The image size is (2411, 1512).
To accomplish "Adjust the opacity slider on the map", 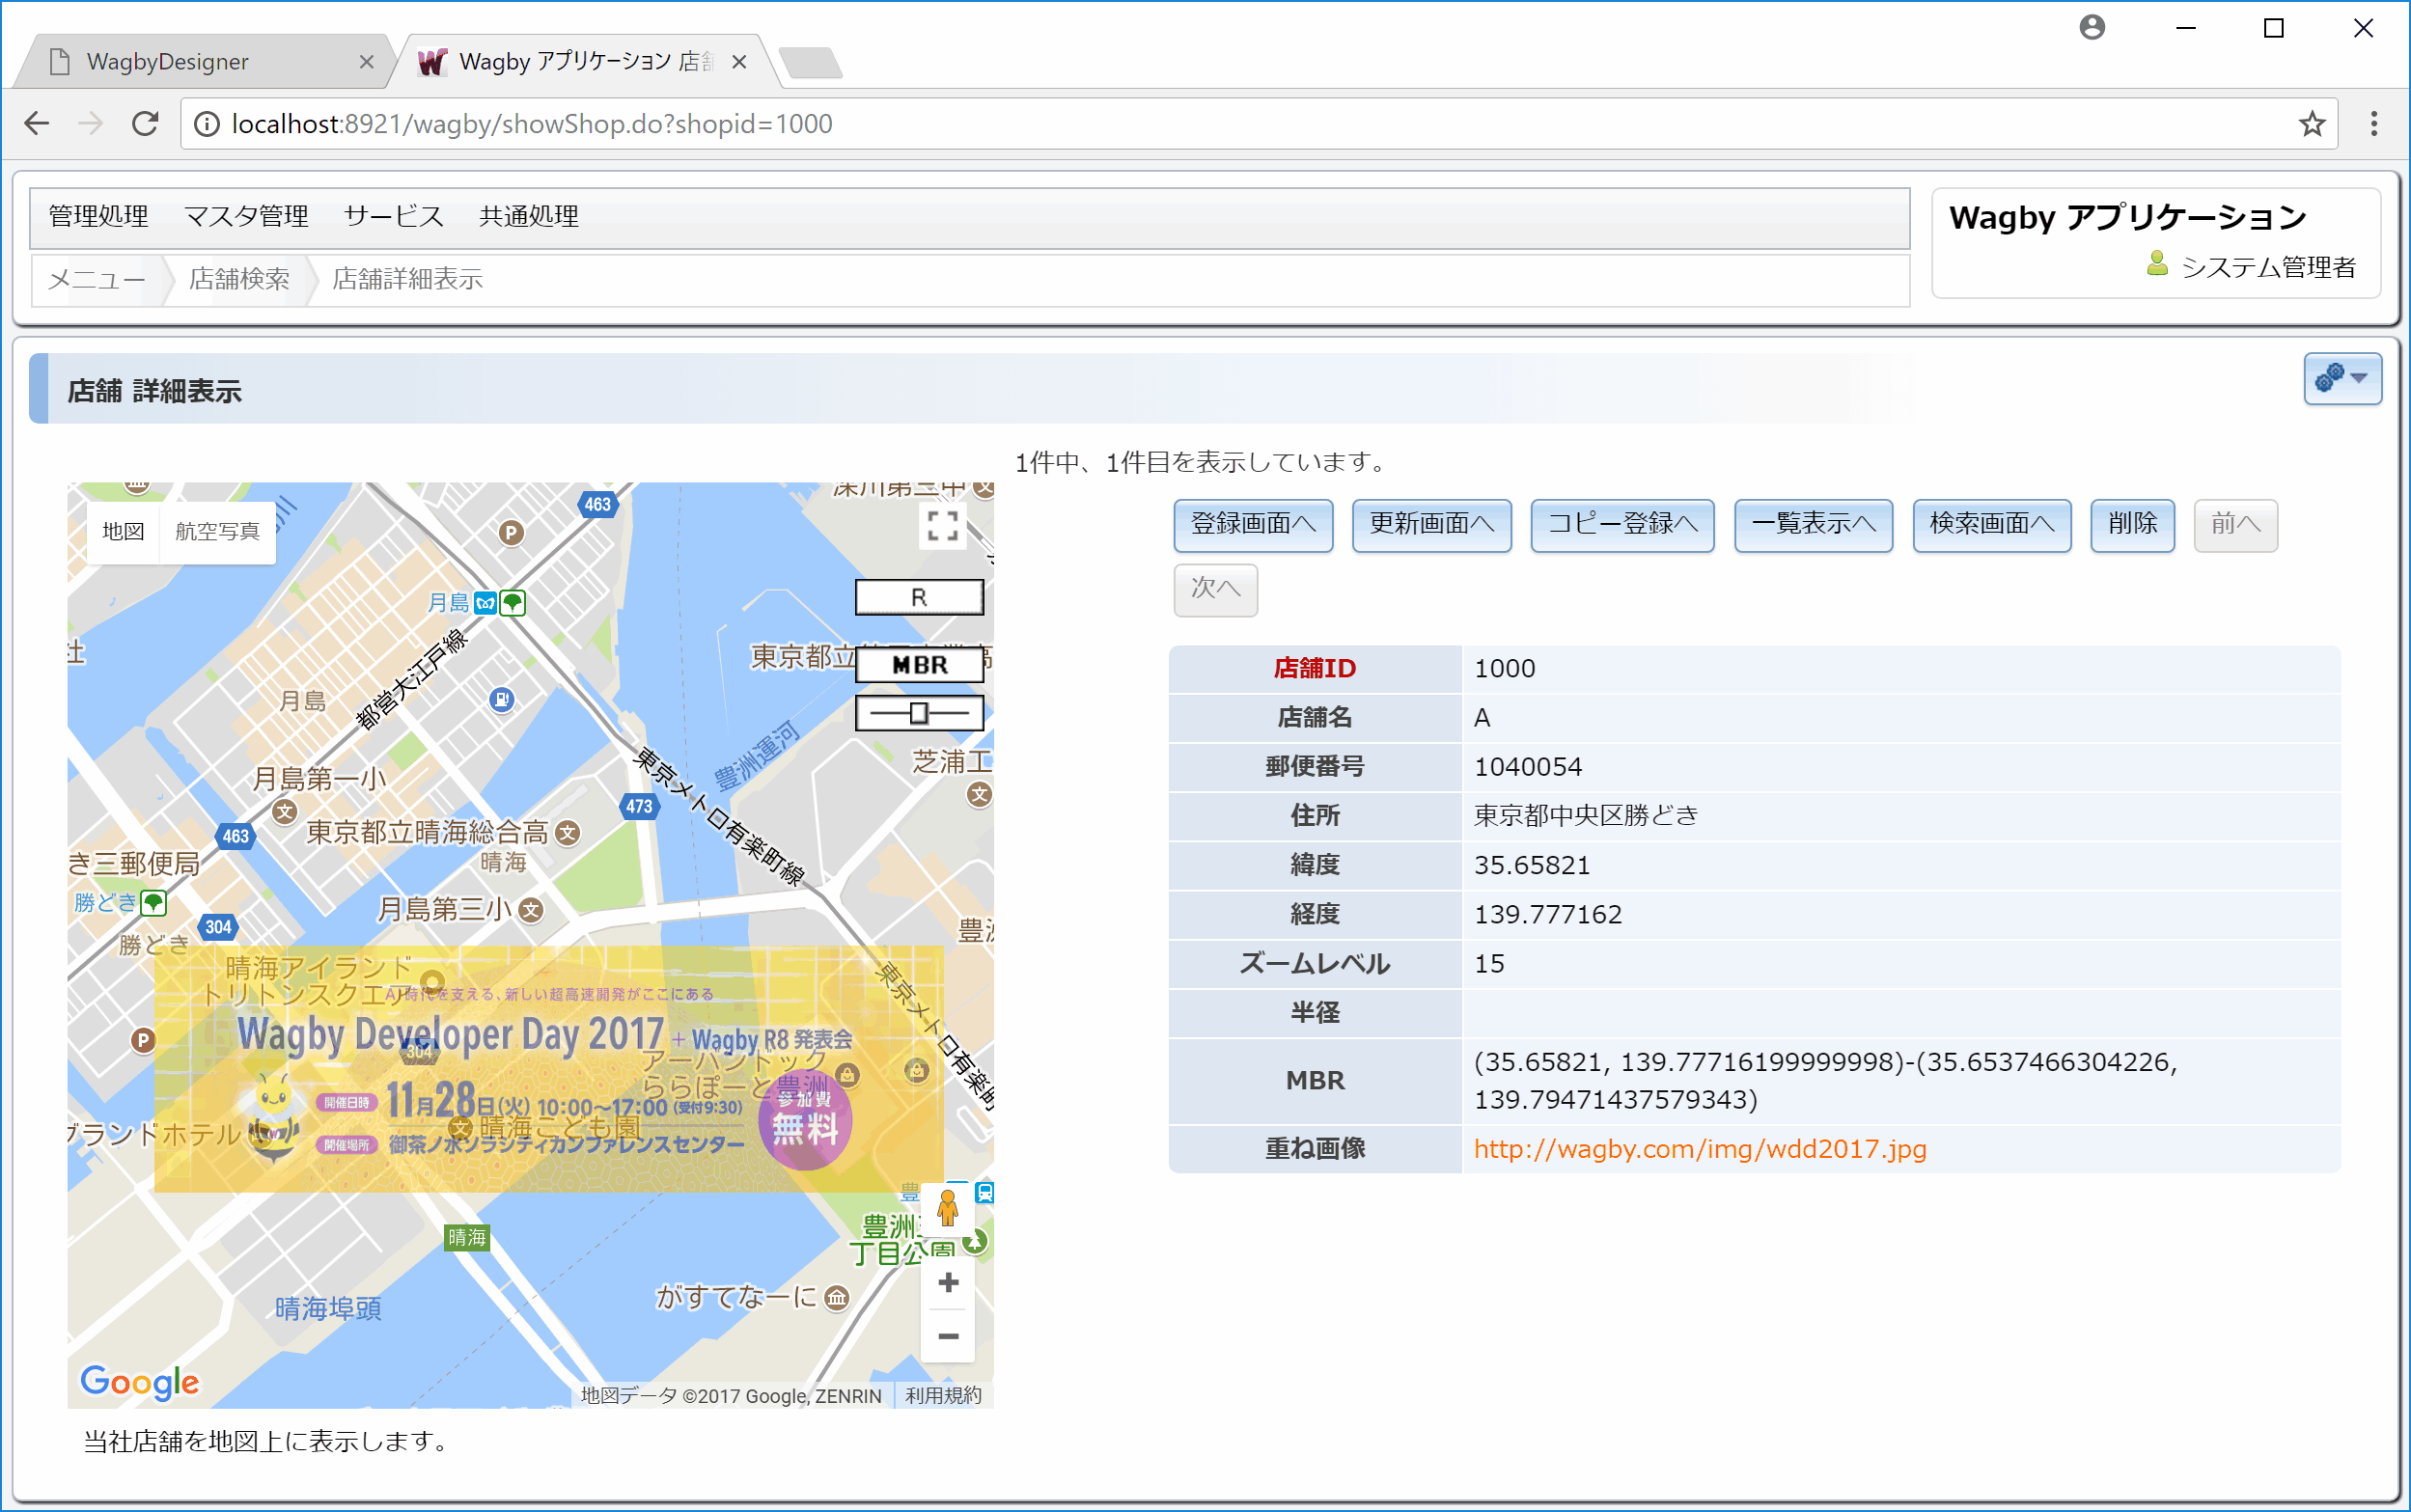I will (x=919, y=713).
